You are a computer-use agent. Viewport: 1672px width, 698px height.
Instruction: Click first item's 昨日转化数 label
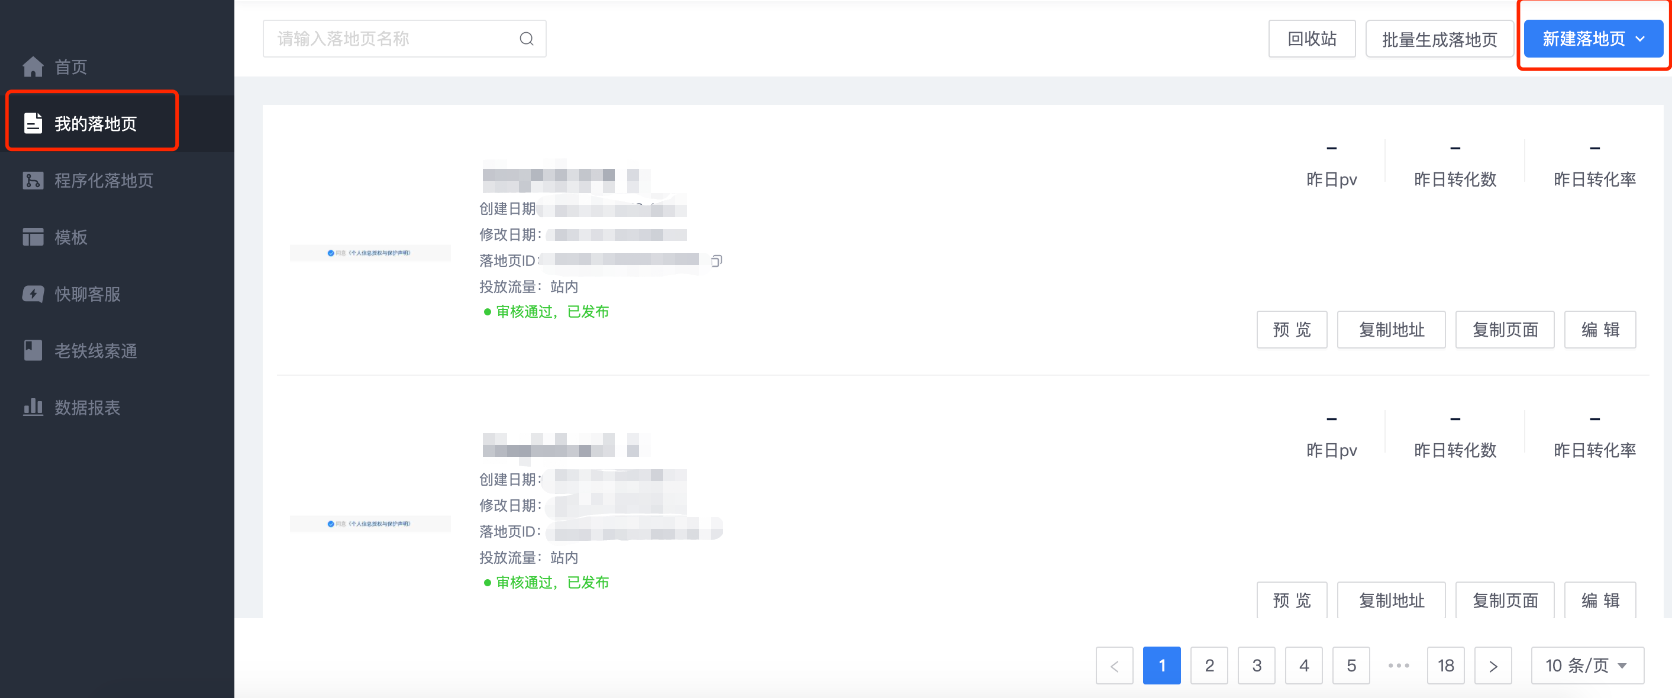click(1455, 180)
